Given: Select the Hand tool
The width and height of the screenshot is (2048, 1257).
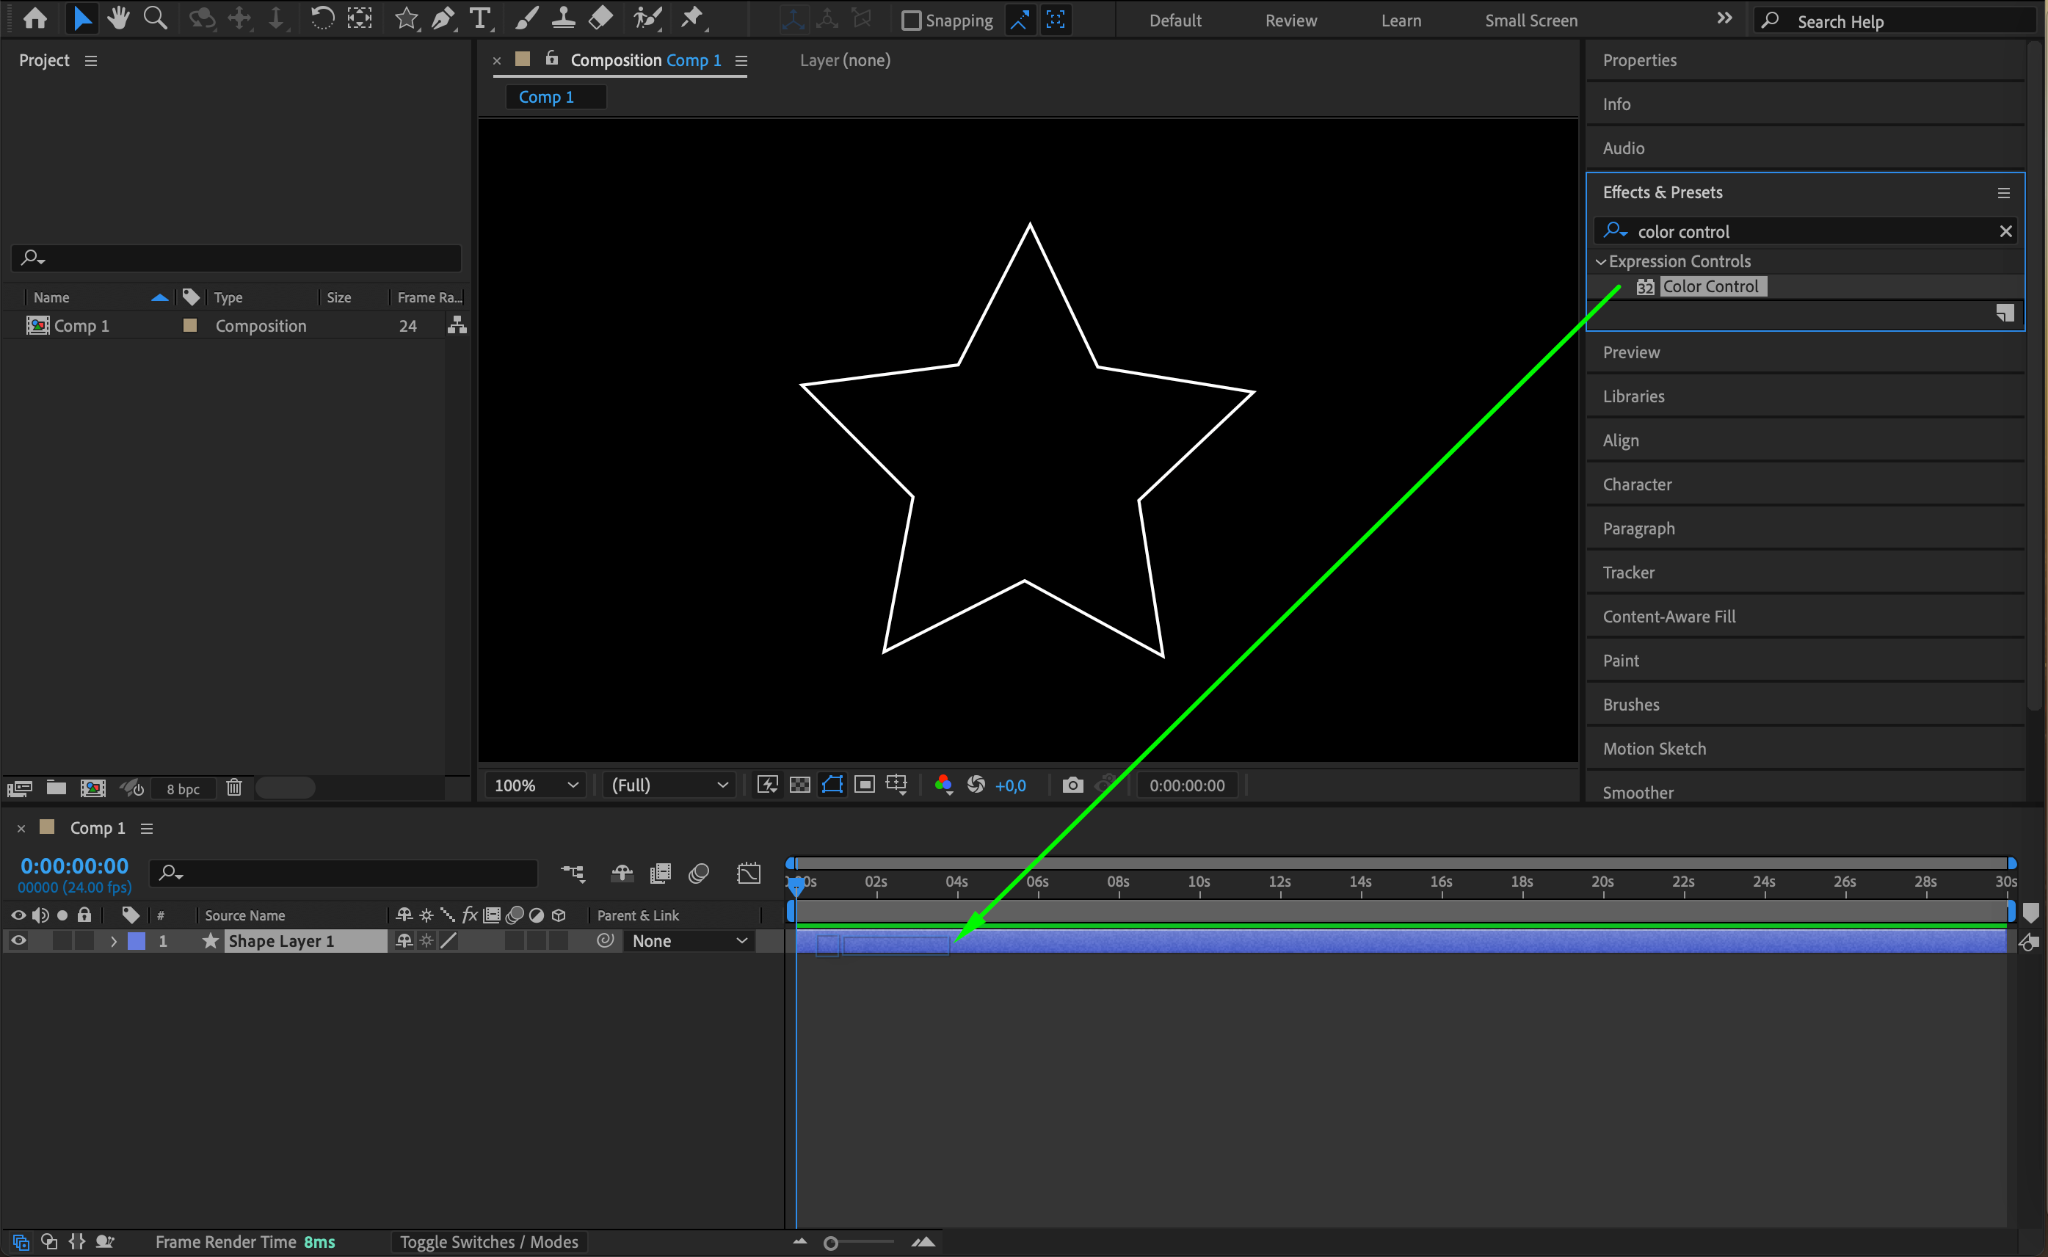Looking at the screenshot, I should tap(119, 18).
